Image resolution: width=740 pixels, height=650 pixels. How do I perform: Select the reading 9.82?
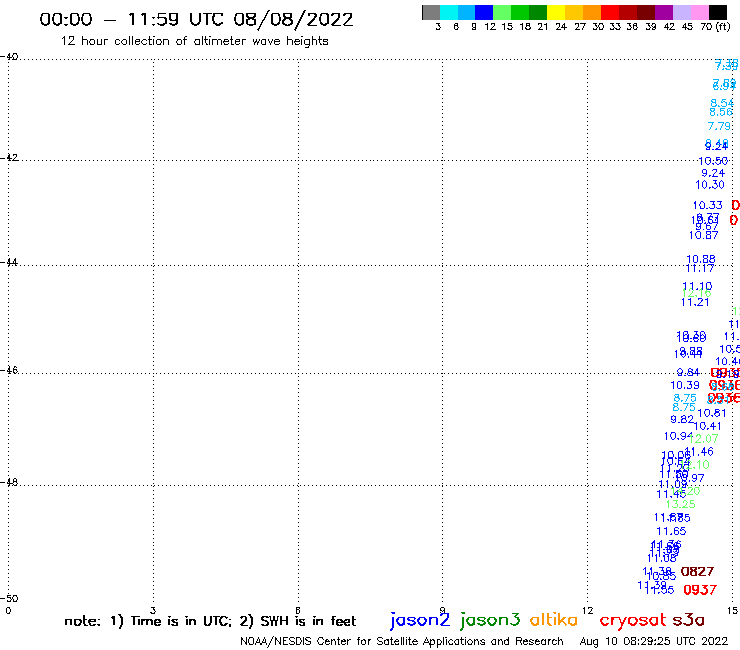point(682,419)
